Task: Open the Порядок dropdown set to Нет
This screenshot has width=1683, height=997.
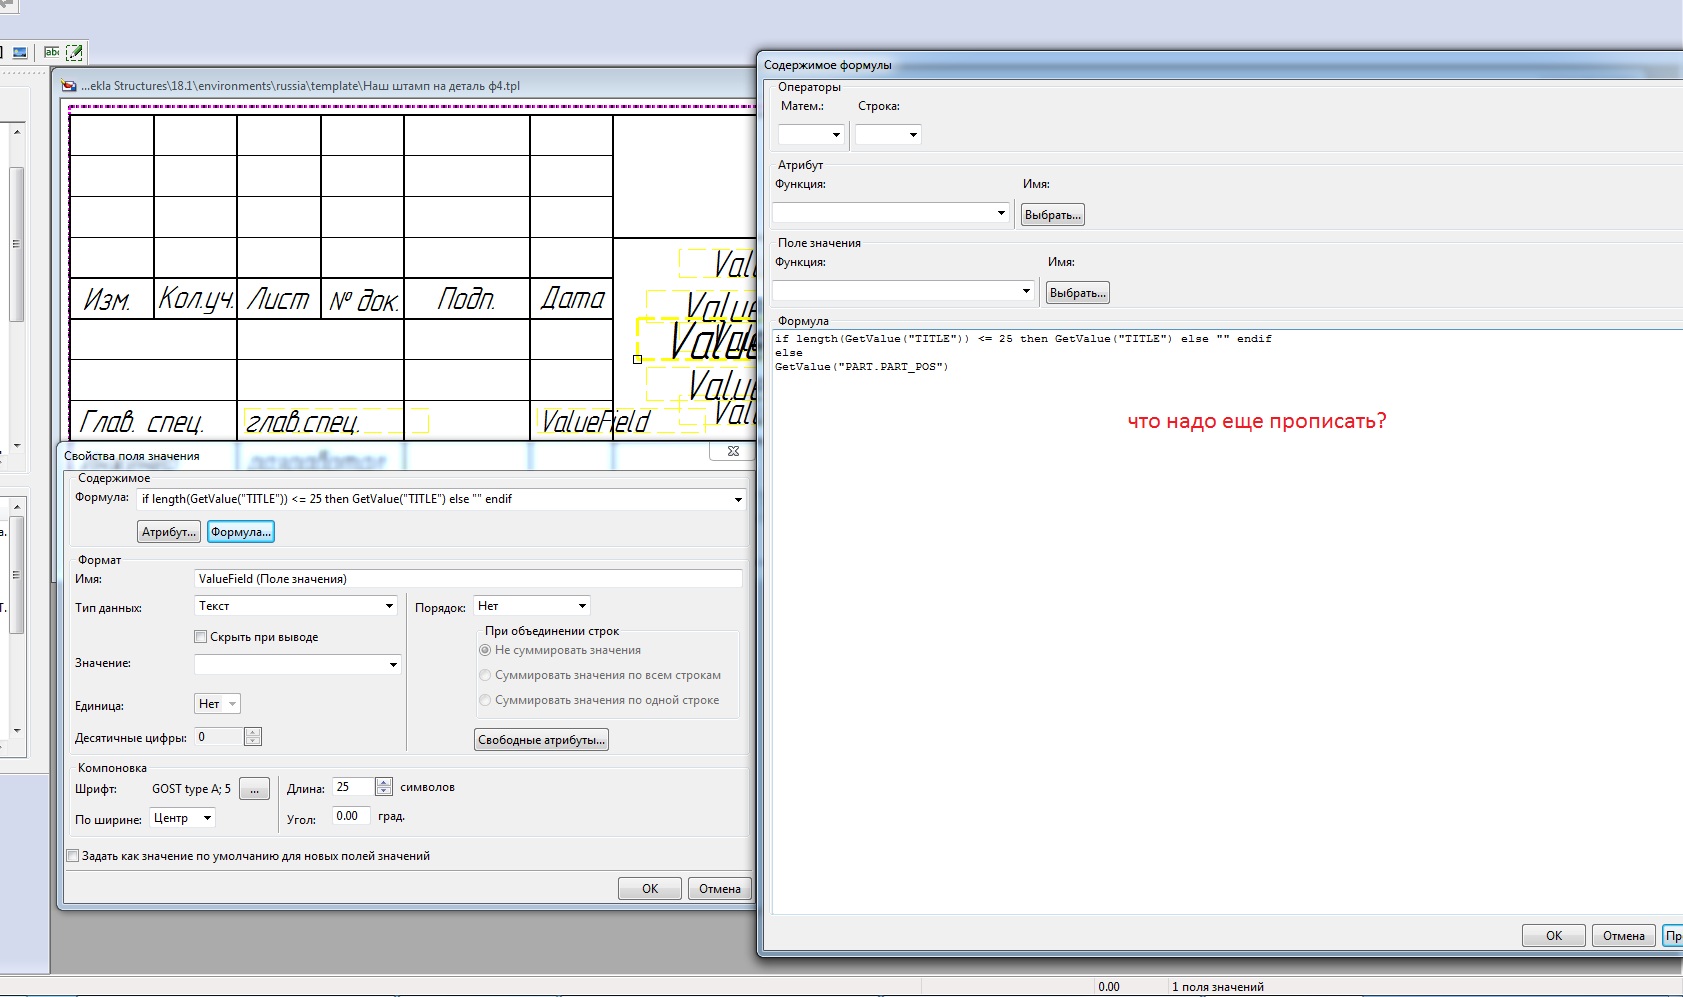Action: (x=532, y=606)
